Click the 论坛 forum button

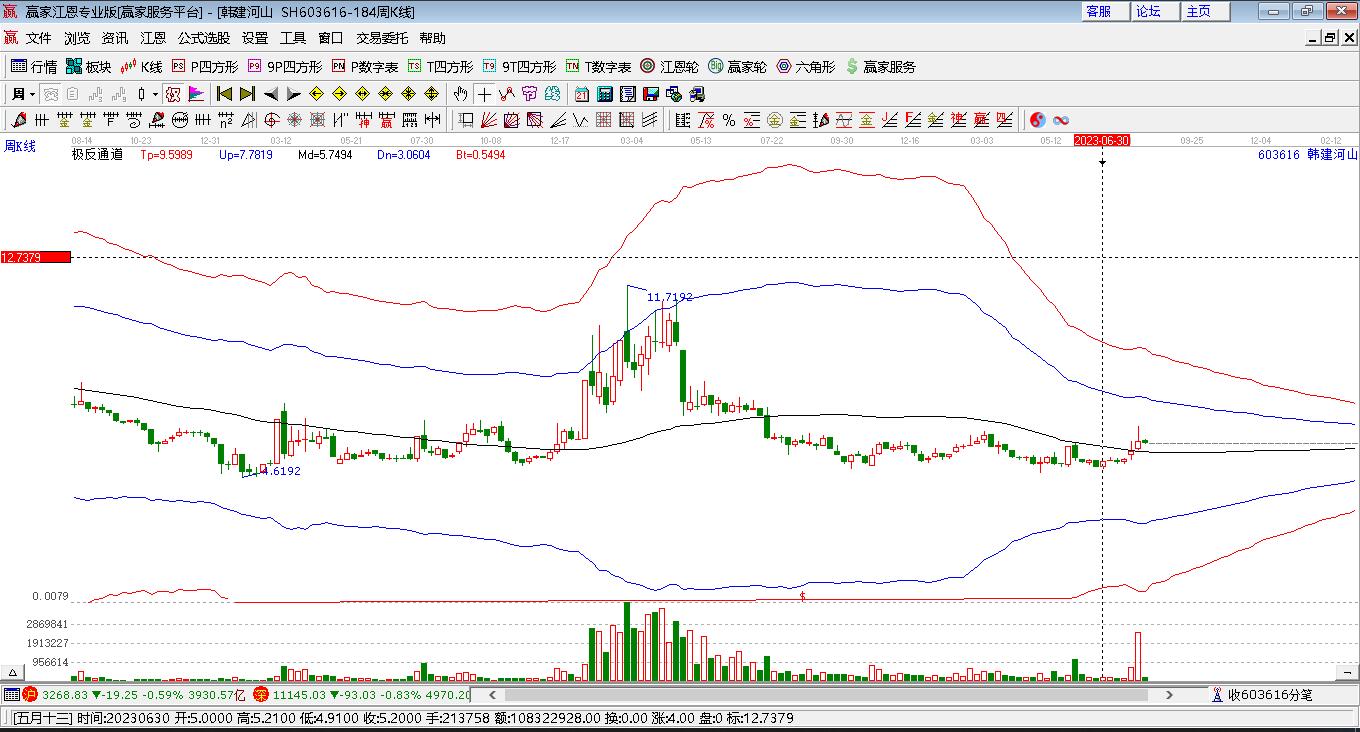click(1155, 11)
